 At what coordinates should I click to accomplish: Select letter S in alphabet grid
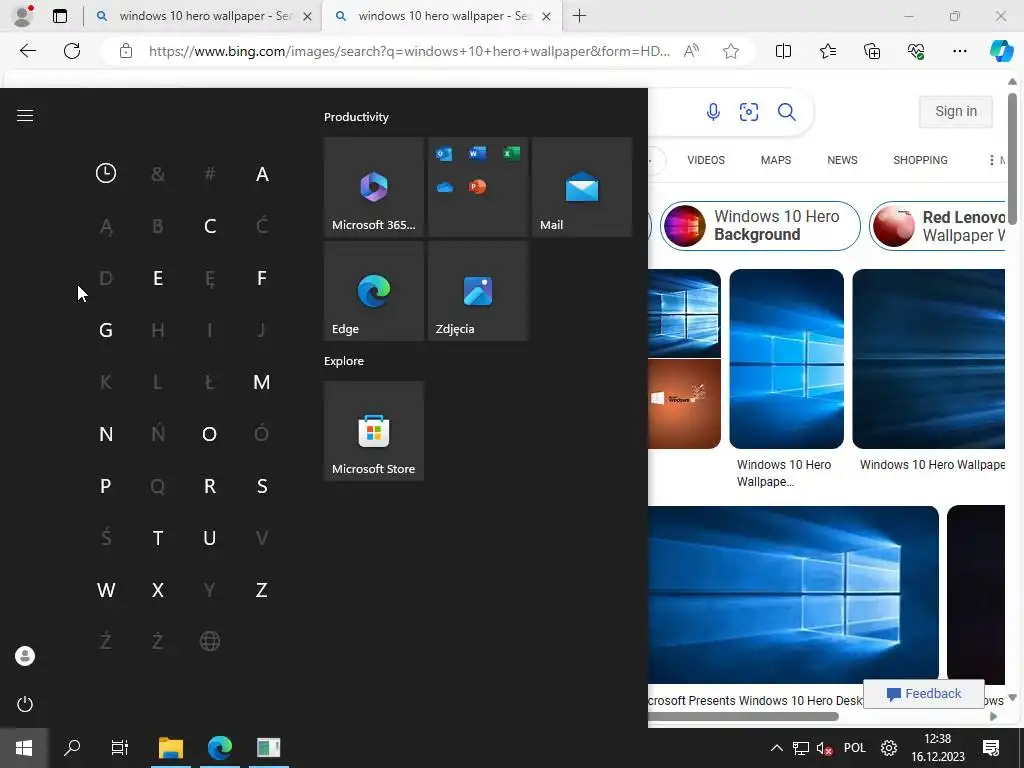262,486
